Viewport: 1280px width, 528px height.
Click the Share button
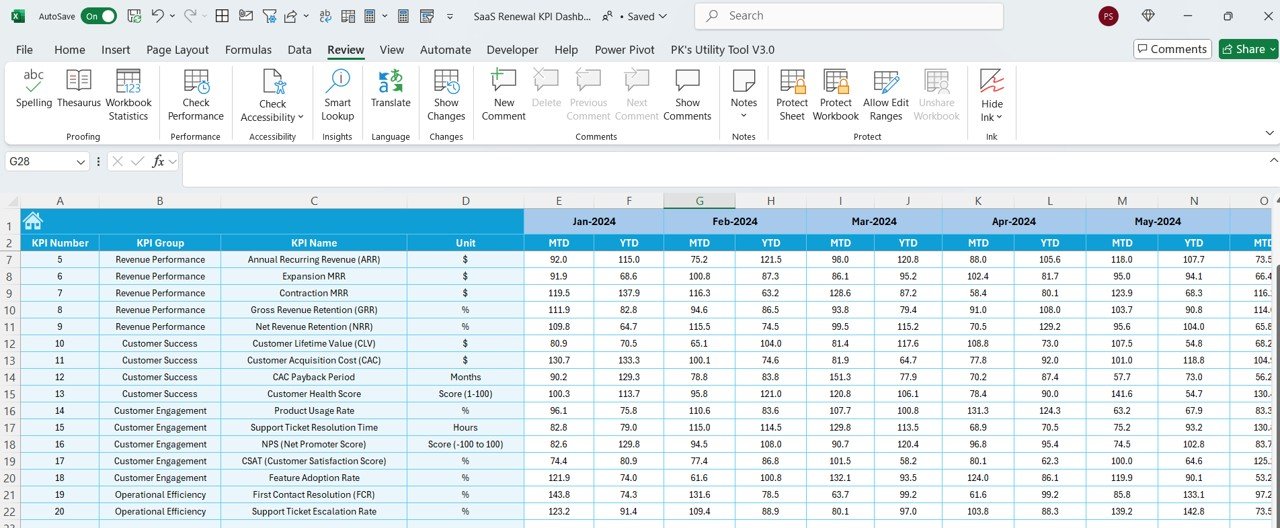(1248, 49)
